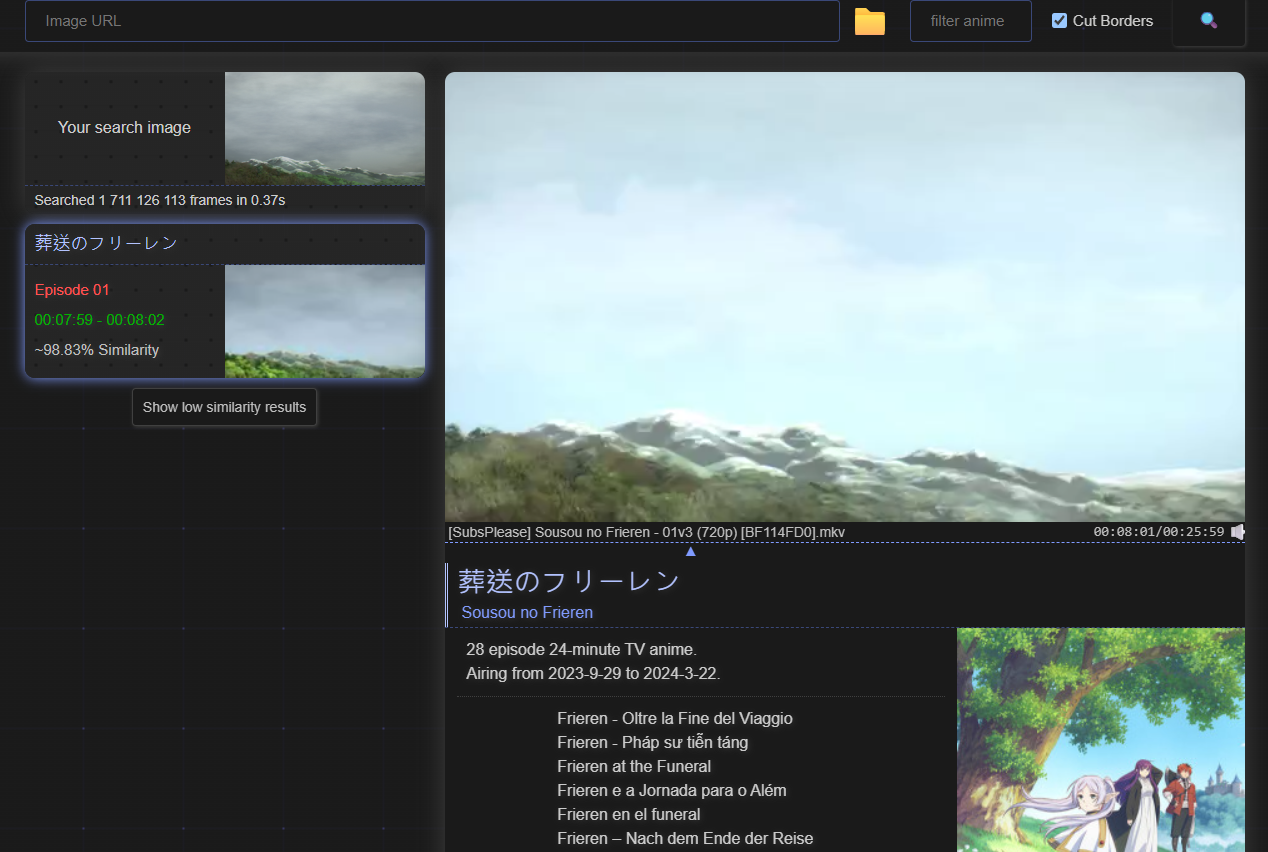This screenshot has width=1268, height=852.
Task: Click the Episode 01 label
Action: pos(72,290)
